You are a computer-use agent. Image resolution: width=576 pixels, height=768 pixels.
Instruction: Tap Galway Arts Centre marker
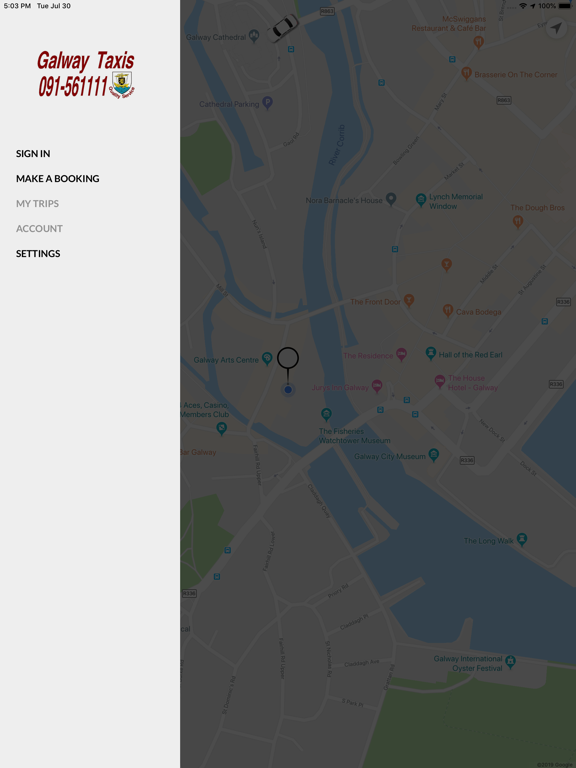(x=267, y=359)
